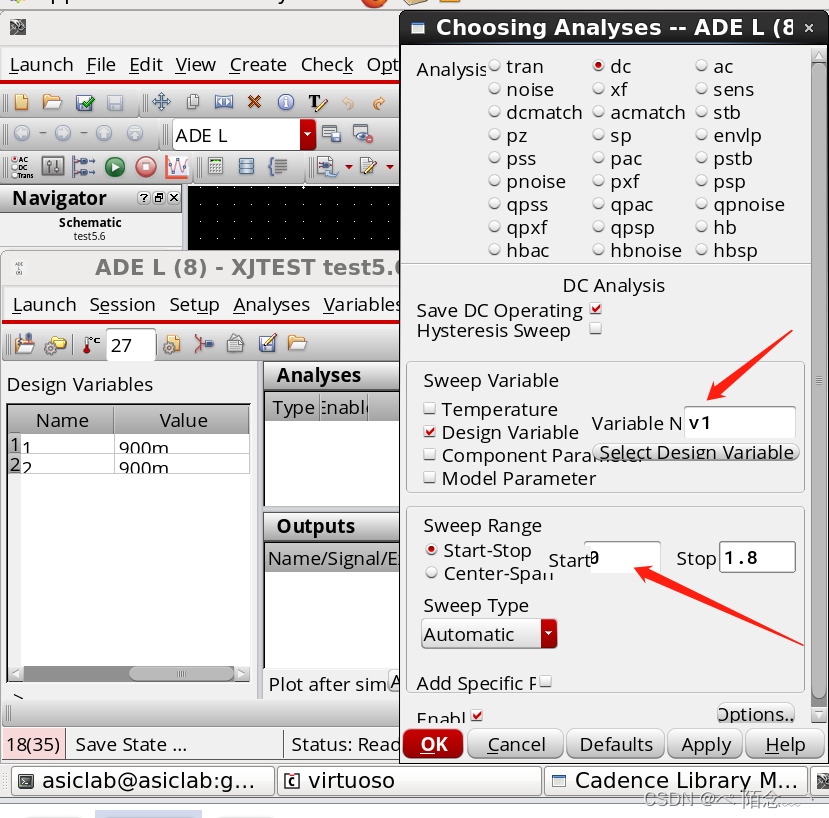Screen dimensions: 829x818
Task: Click Select Design Variable button
Action: pyautogui.click(x=696, y=452)
